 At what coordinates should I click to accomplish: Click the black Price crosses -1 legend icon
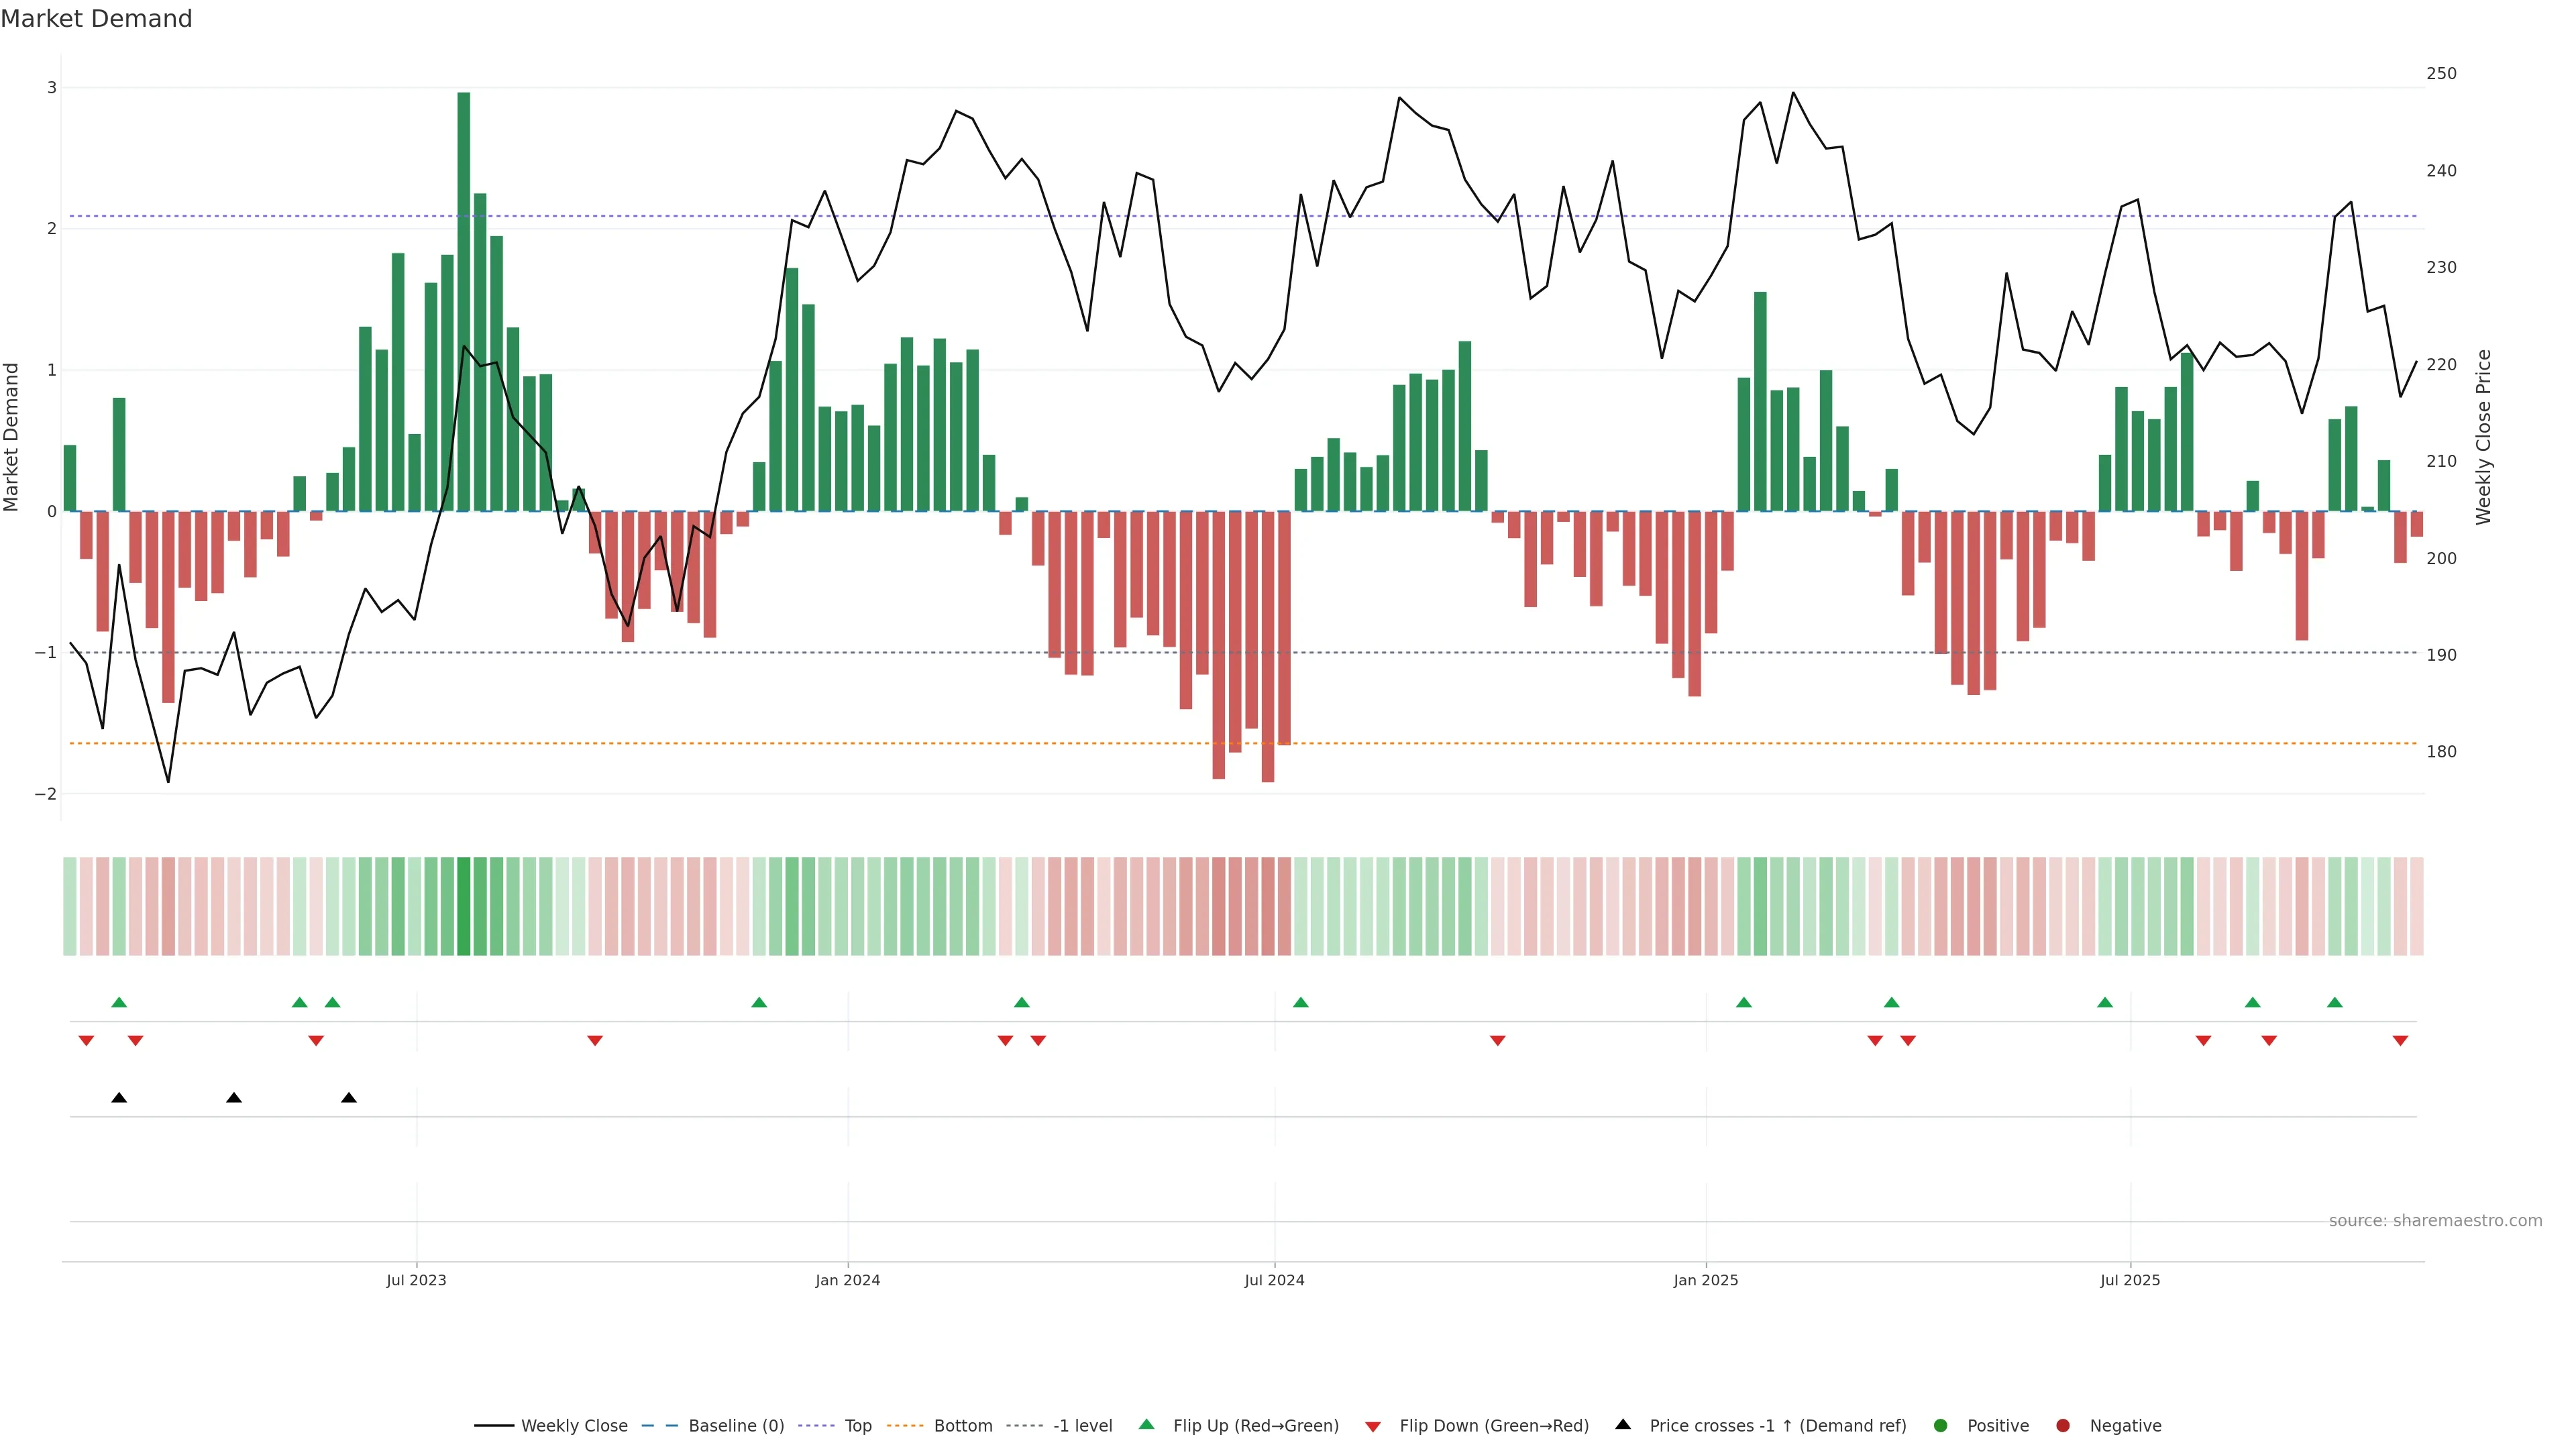1622,1425
